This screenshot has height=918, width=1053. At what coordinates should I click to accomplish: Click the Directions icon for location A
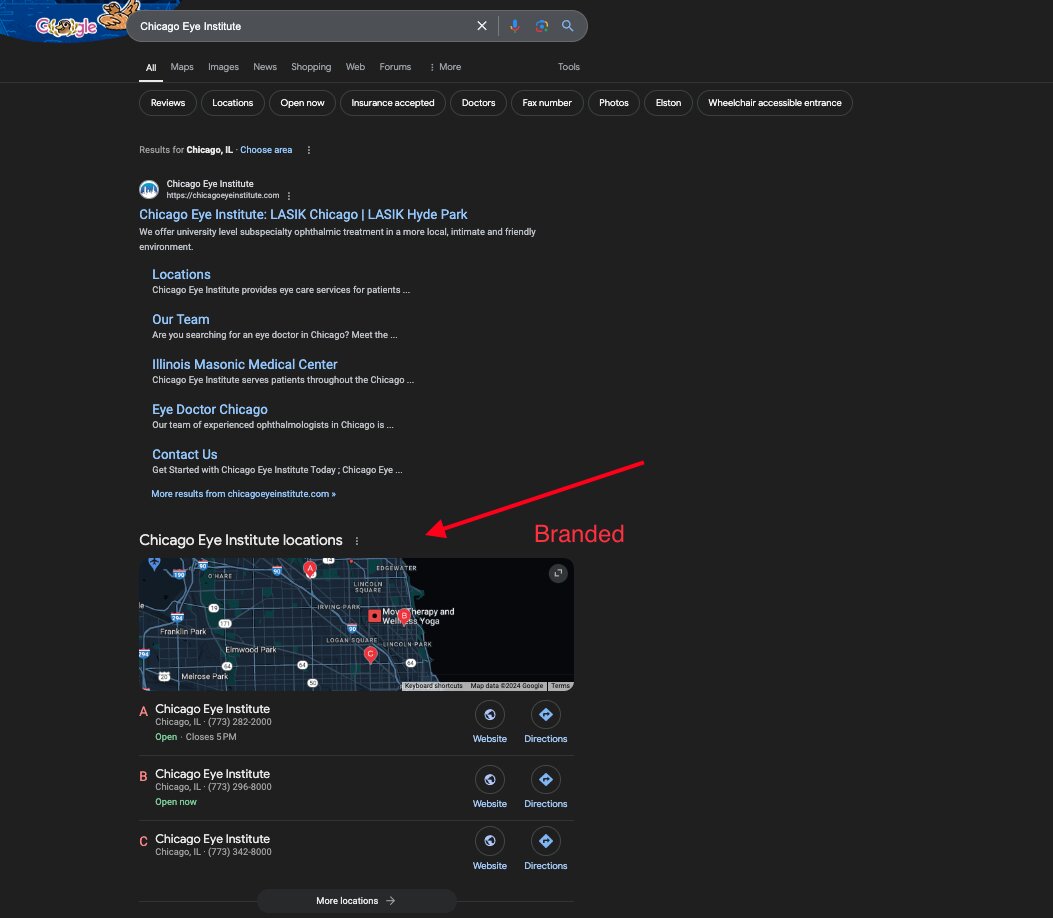[x=545, y=715]
